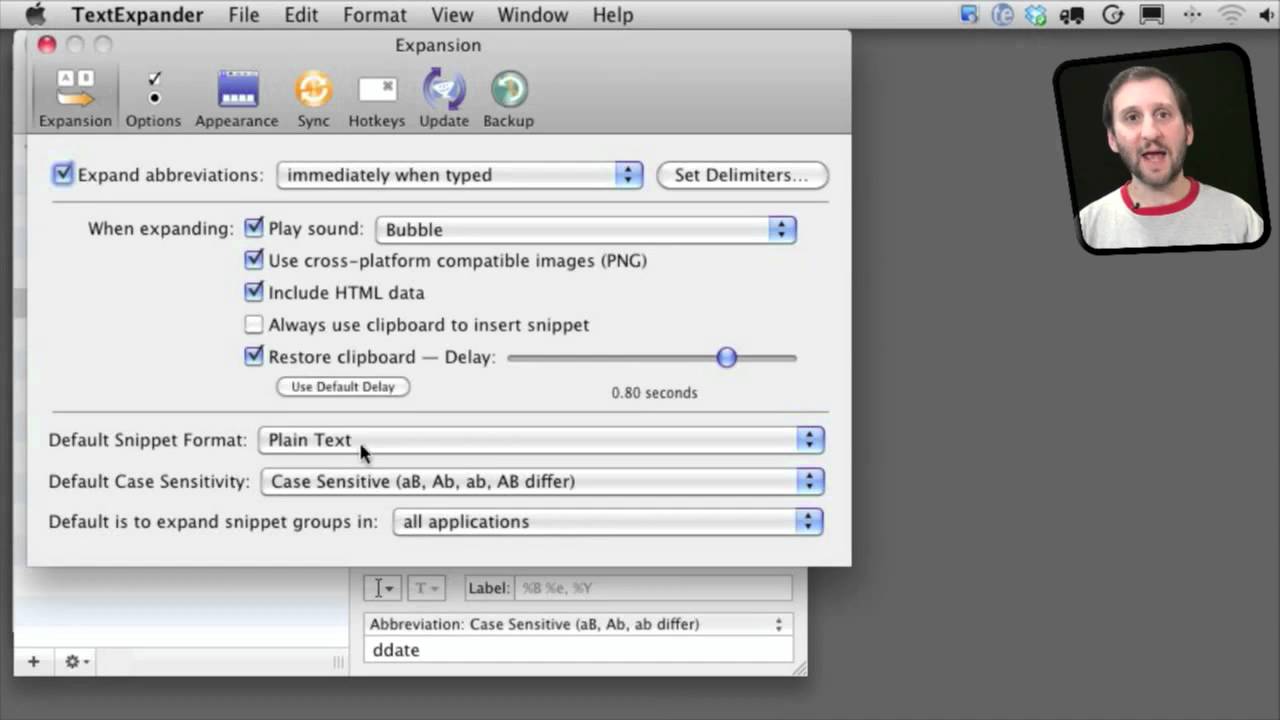The image size is (1280, 720).
Task: Click the truck icon in menu bar
Action: point(1074,15)
